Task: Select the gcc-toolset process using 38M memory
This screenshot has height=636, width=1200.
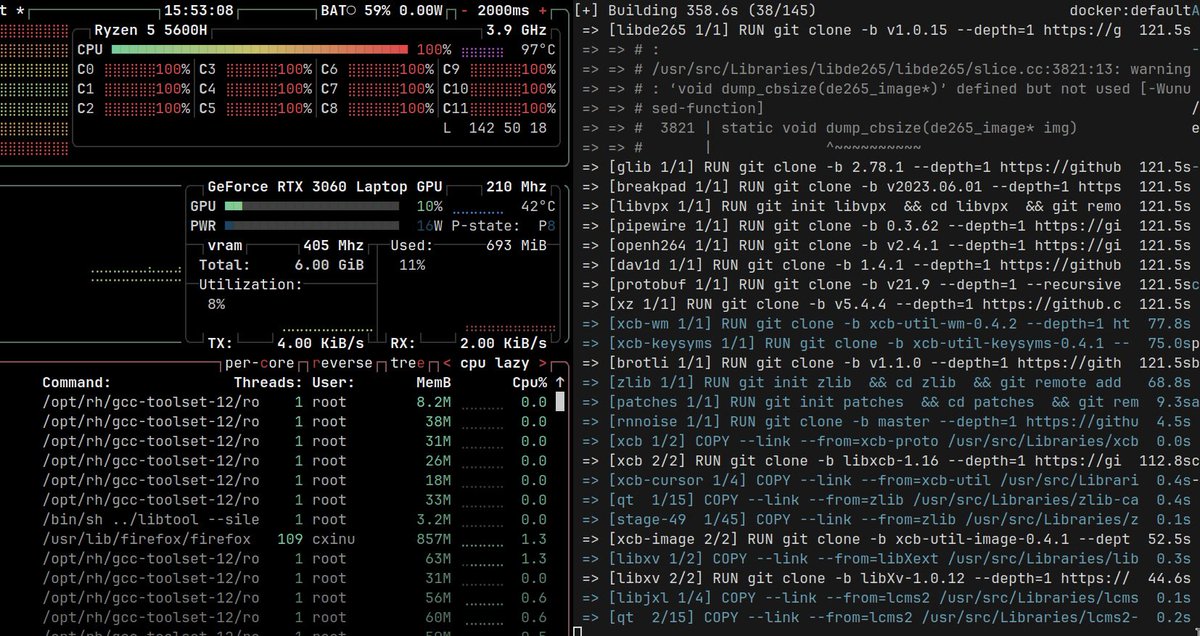Action: 295,421
